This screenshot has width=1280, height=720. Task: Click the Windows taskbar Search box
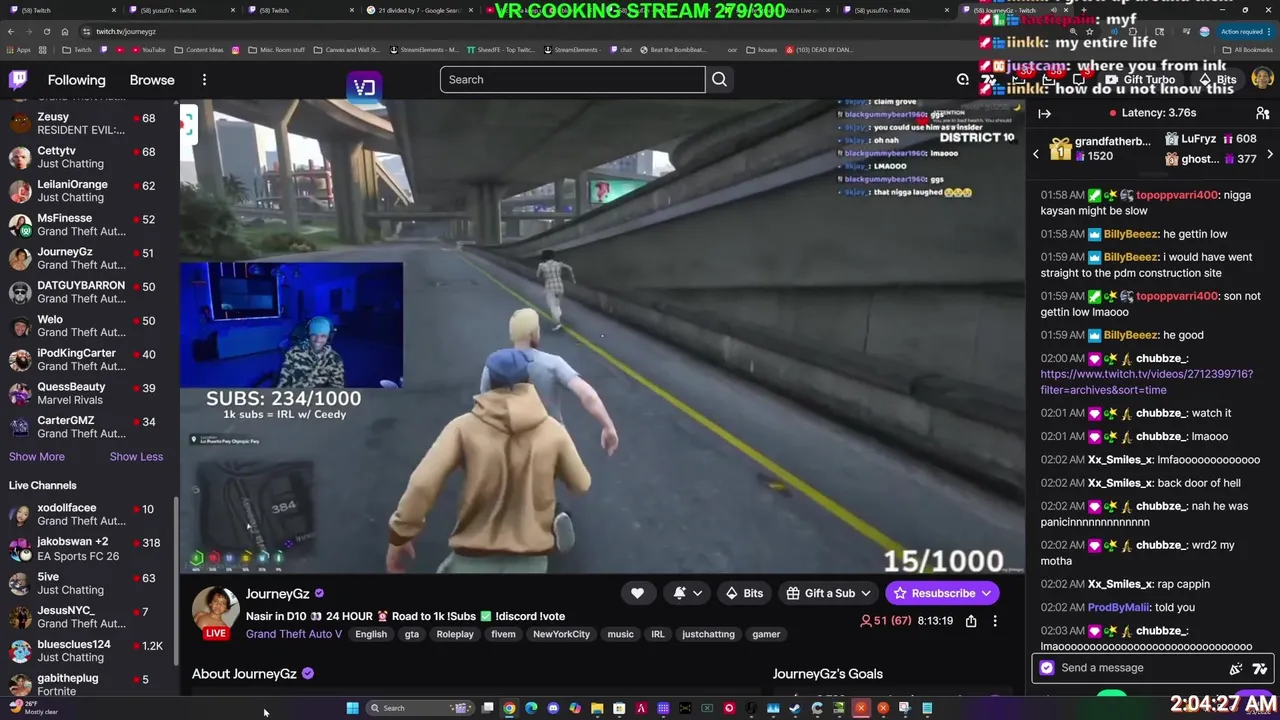point(419,708)
